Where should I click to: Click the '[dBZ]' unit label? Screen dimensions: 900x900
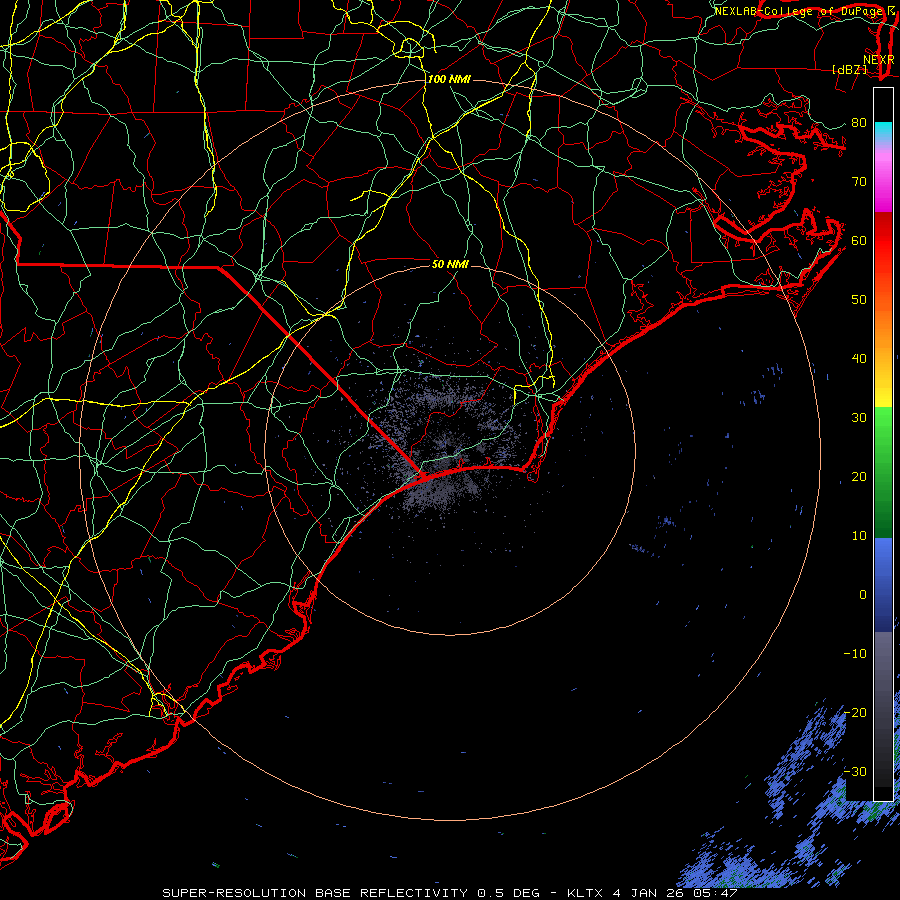(x=849, y=69)
